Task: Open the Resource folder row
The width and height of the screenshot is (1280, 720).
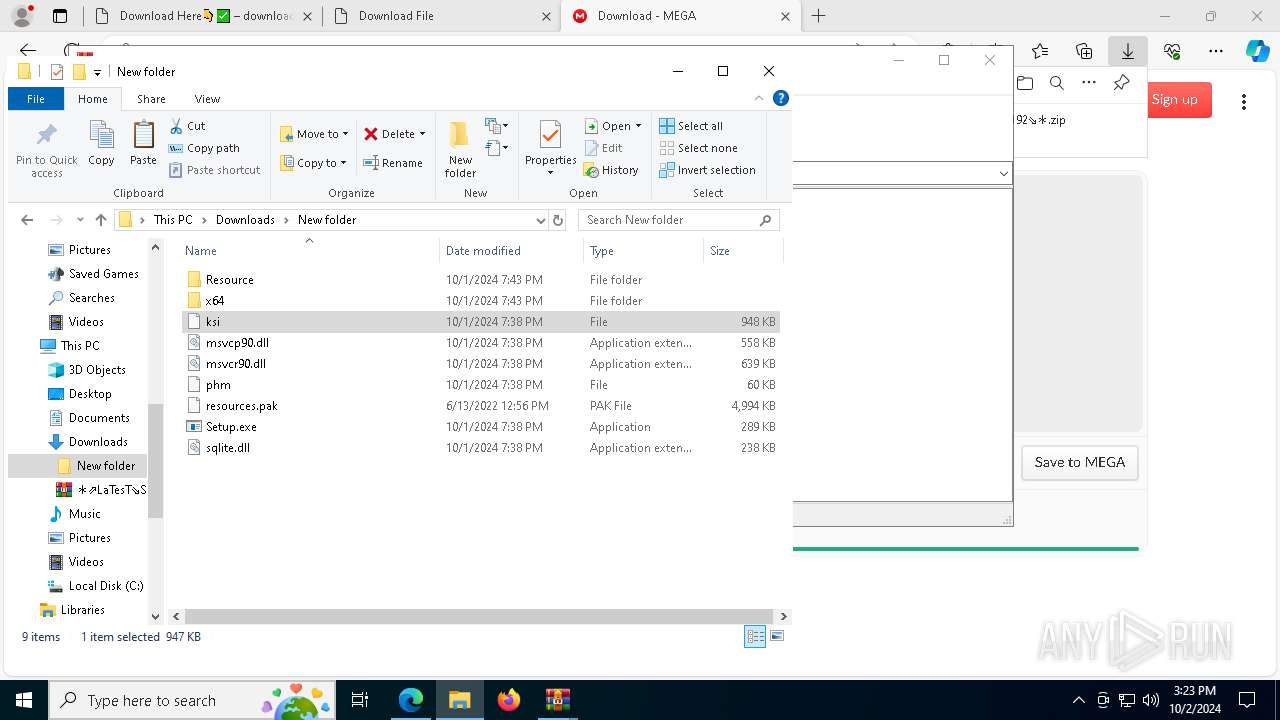Action: [x=480, y=280]
